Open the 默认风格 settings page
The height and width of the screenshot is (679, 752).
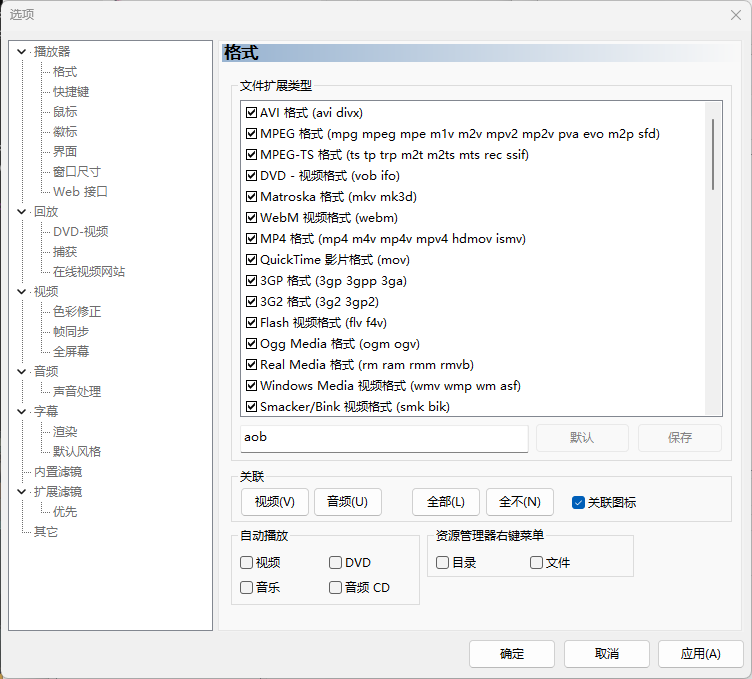coord(77,452)
